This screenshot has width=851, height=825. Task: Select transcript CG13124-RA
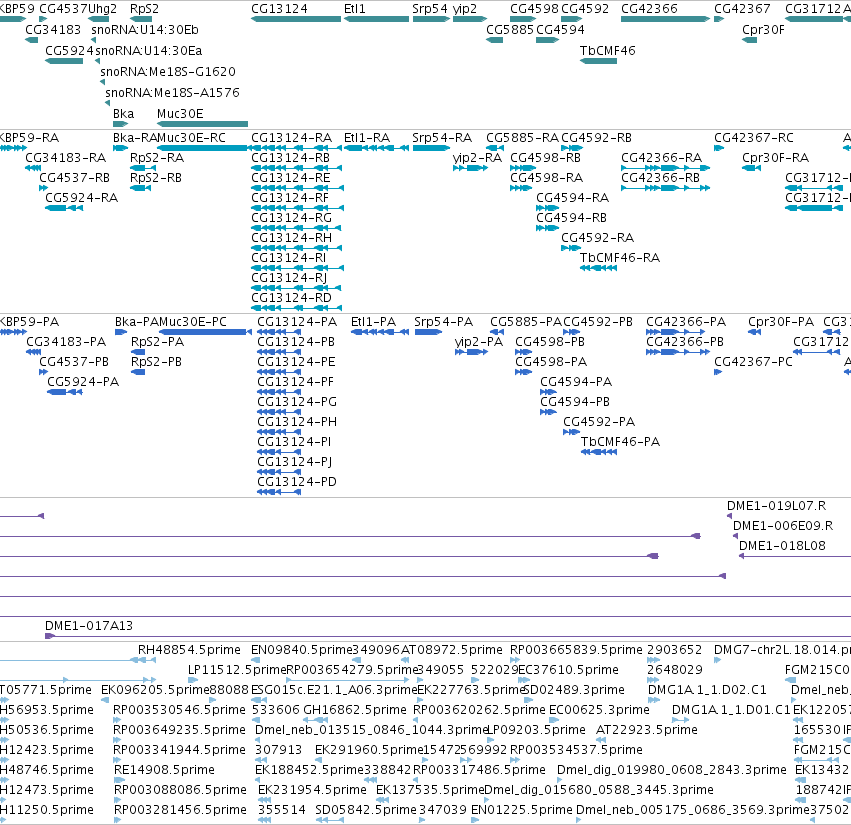tap(297, 148)
